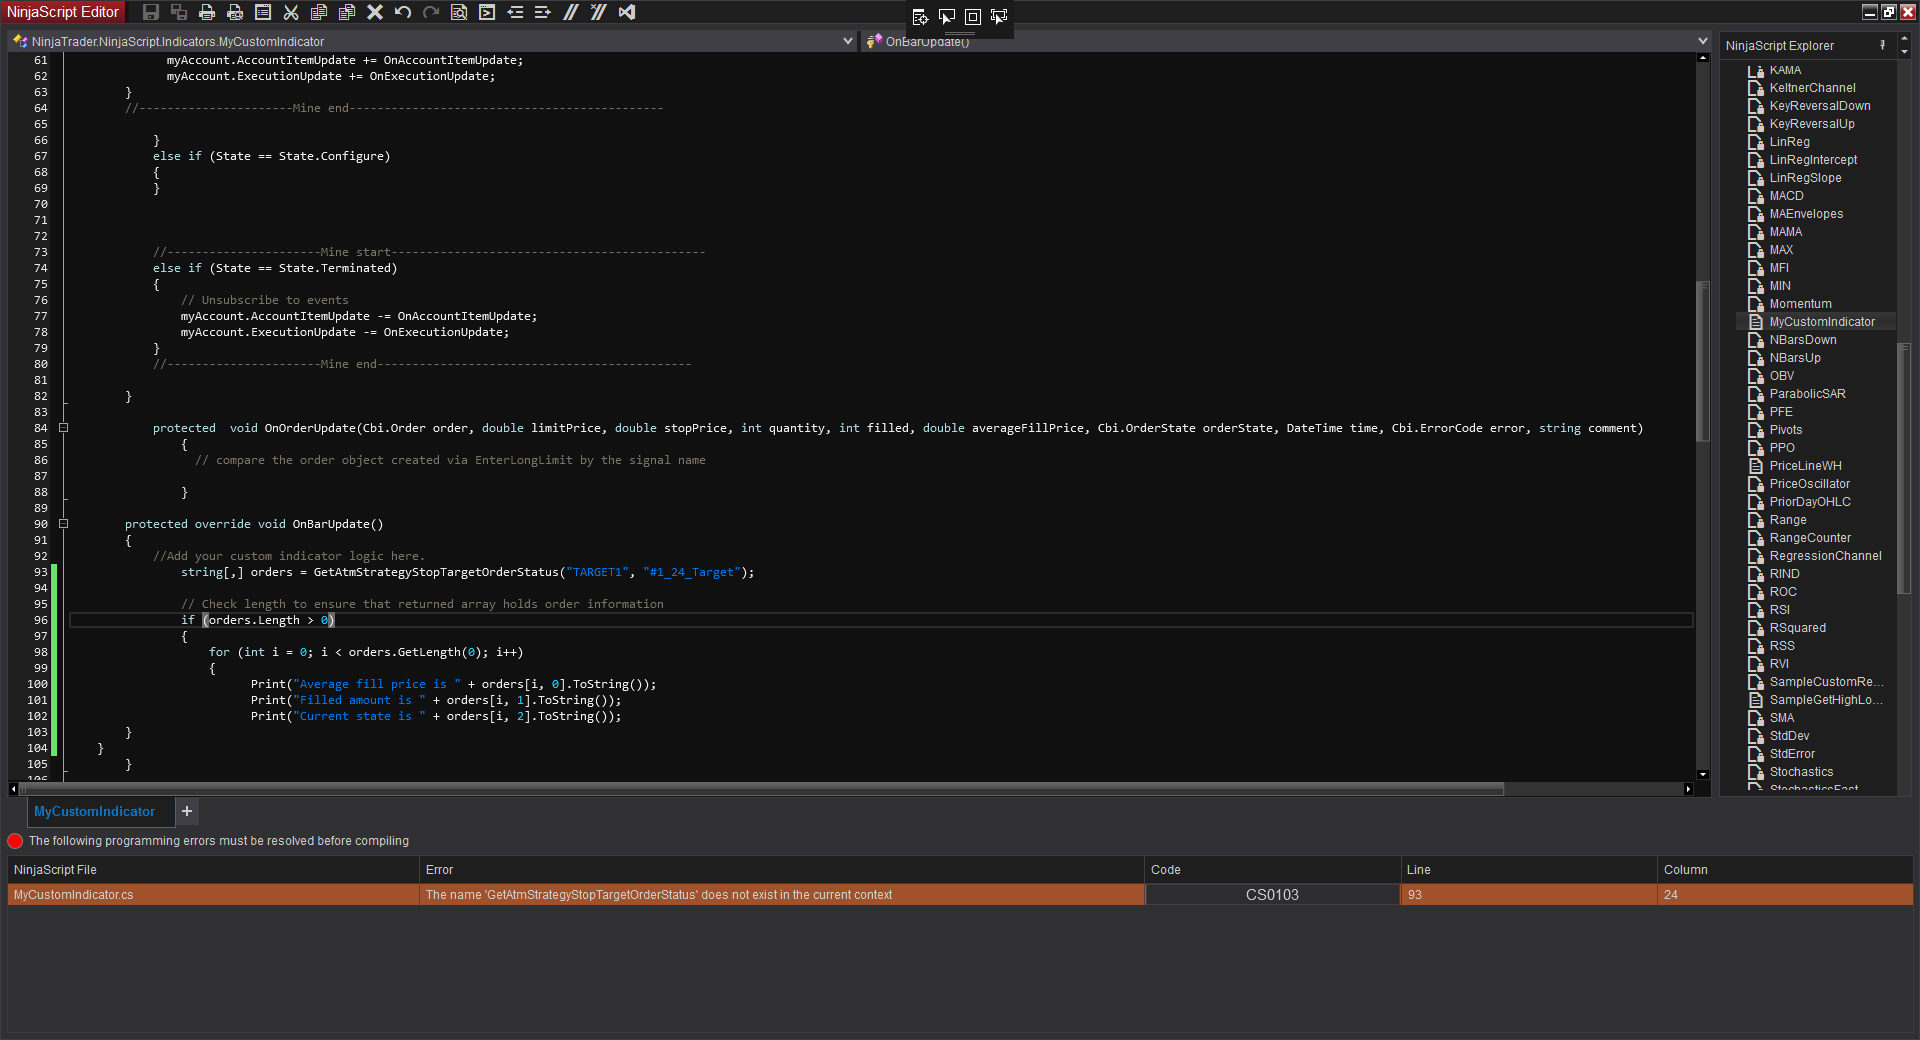
Task: Sort errors by the Line column header
Action: [x=1529, y=870]
